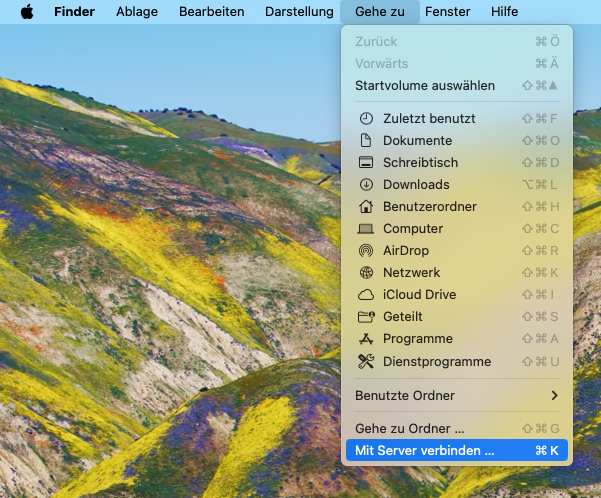Click the cloud icon for iCloud Drive

365,295
